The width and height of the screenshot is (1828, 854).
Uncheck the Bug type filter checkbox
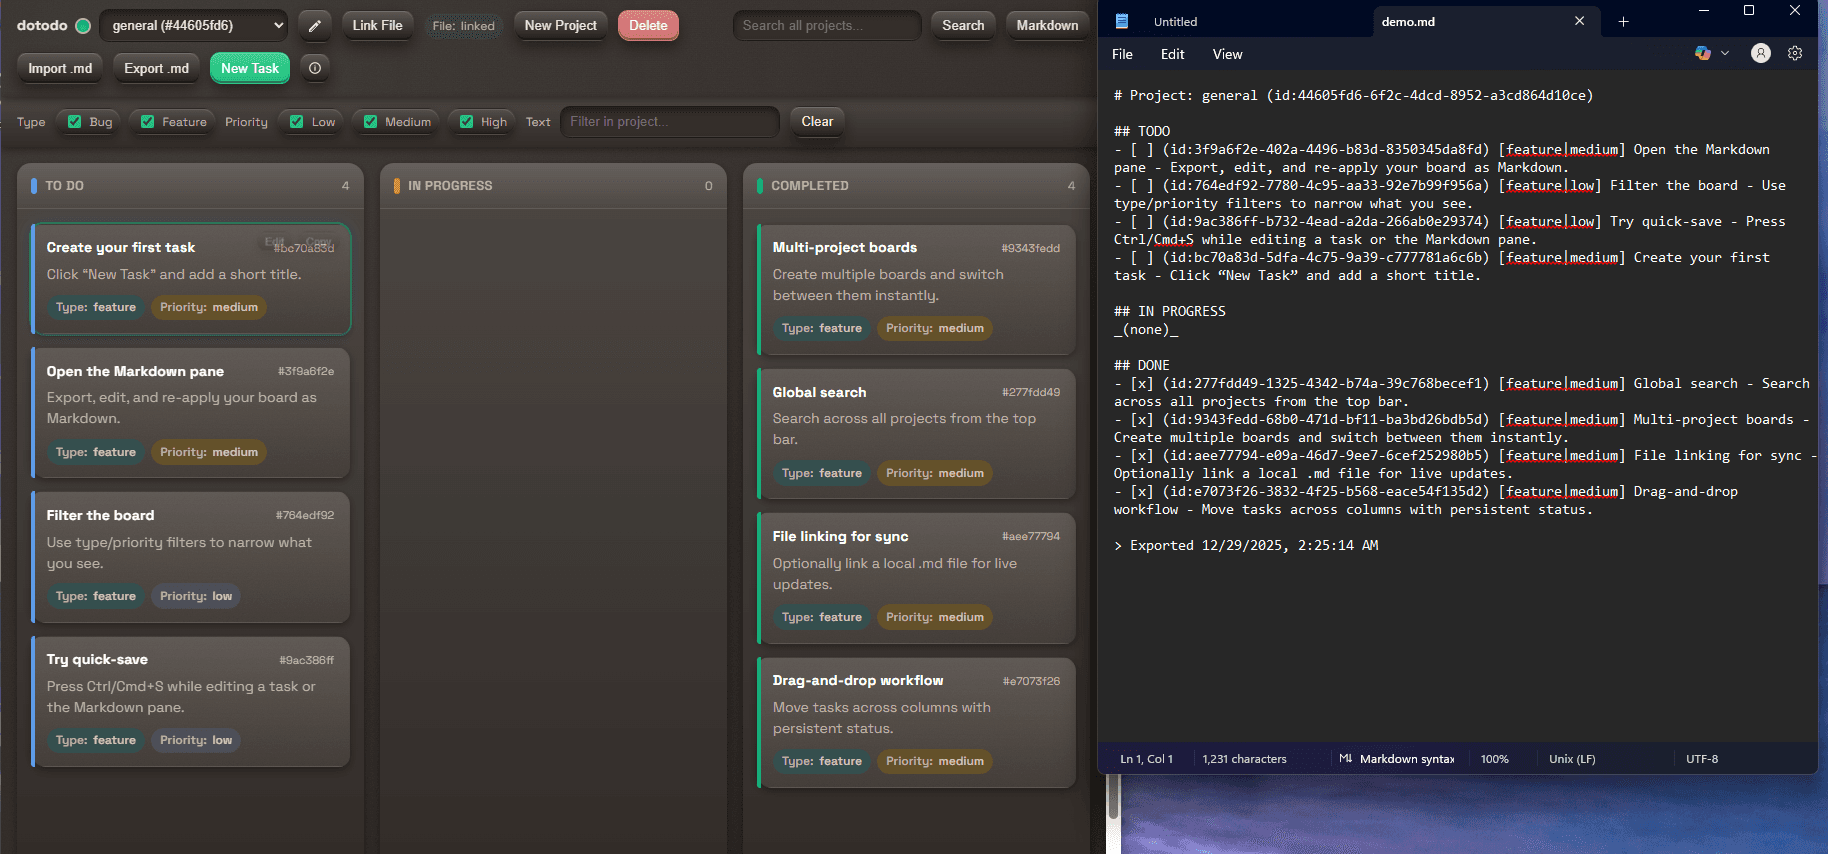(x=75, y=122)
